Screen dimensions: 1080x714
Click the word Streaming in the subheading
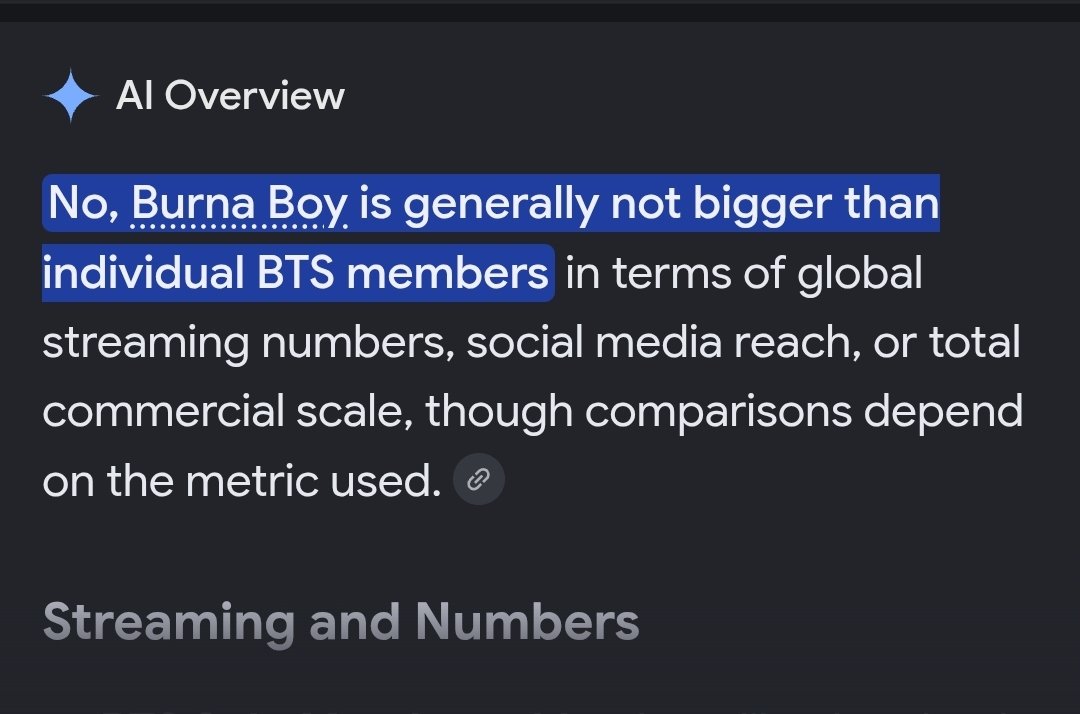pyautogui.click(x=169, y=624)
